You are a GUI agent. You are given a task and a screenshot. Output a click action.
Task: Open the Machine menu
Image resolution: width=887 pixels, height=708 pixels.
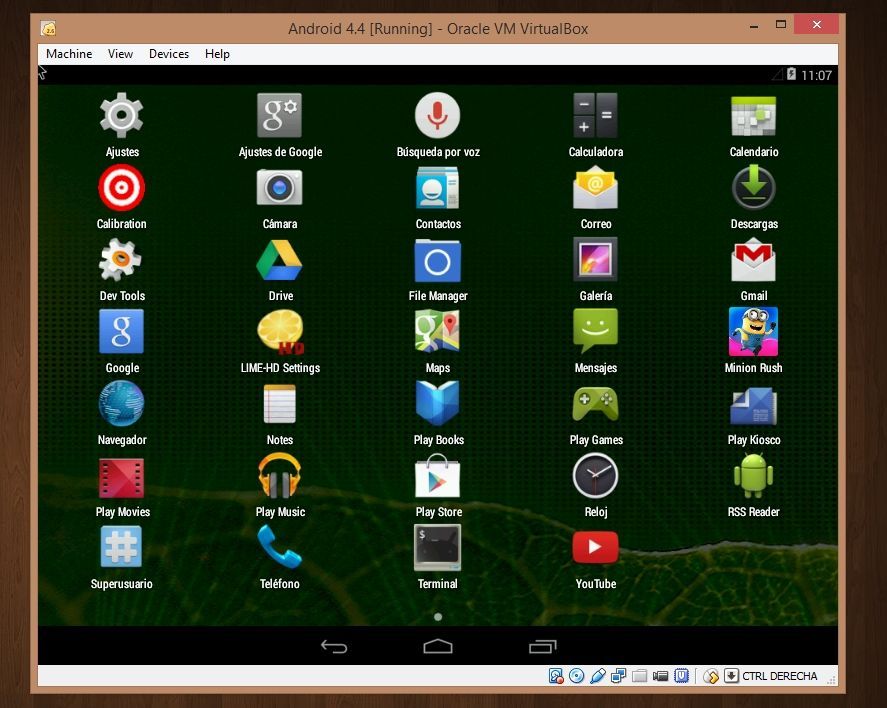click(x=69, y=54)
